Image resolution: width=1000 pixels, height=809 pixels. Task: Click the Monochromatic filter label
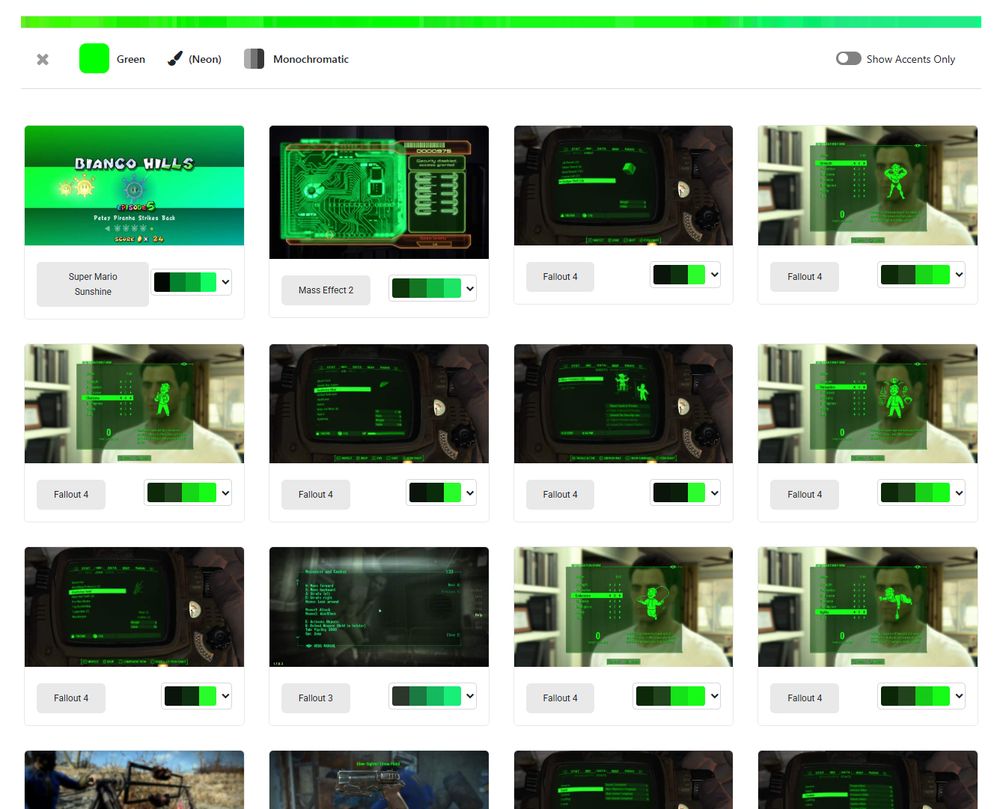click(x=311, y=59)
